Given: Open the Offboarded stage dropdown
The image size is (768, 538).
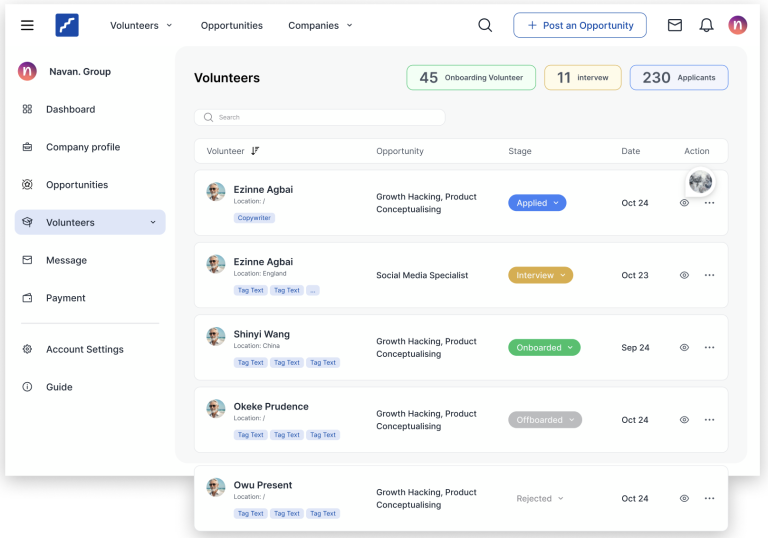Looking at the screenshot, I should [x=545, y=420].
